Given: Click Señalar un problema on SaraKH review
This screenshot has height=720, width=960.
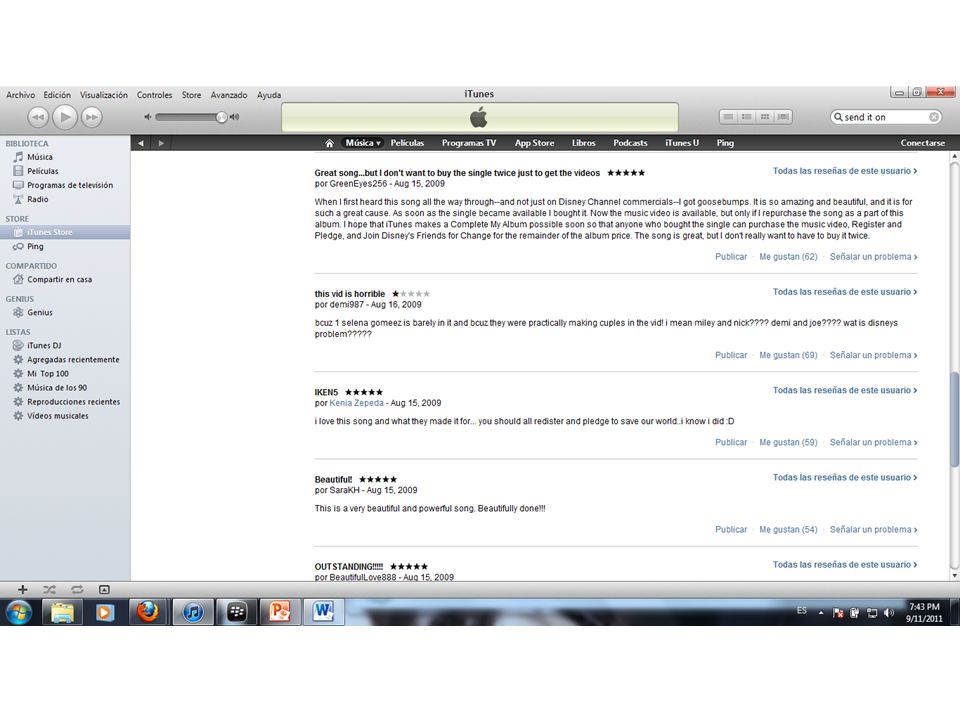Looking at the screenshot, I should coord(873,530).
